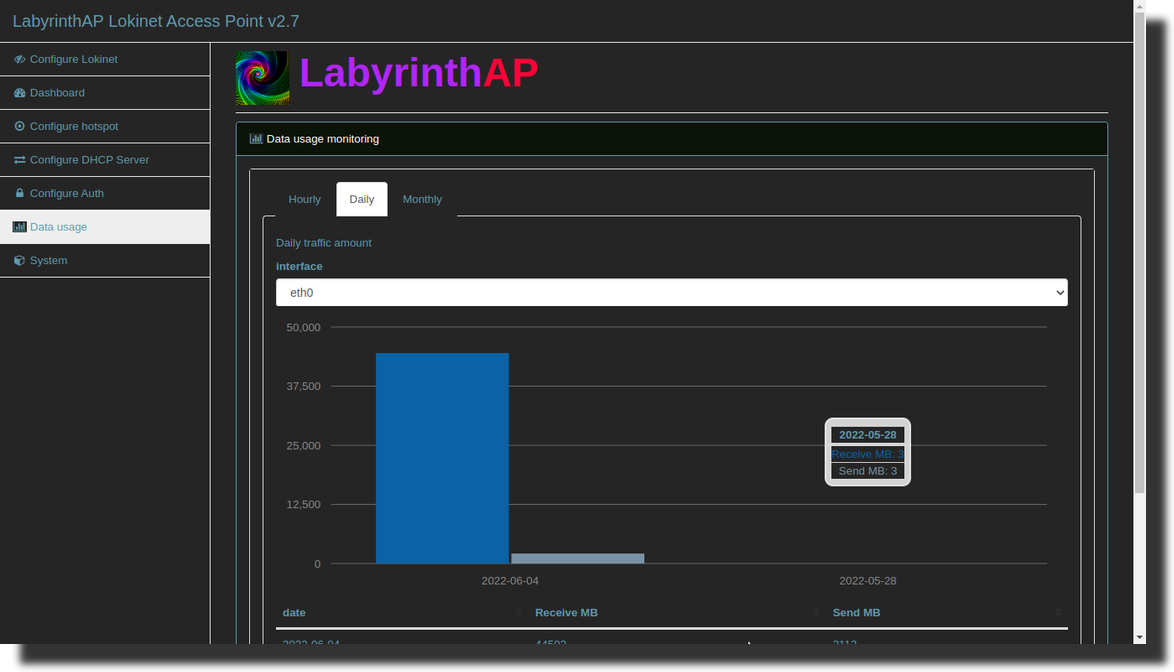
Task: Switch to the Monthly tab
Action: pyautogui.click(x=422, y=199)
